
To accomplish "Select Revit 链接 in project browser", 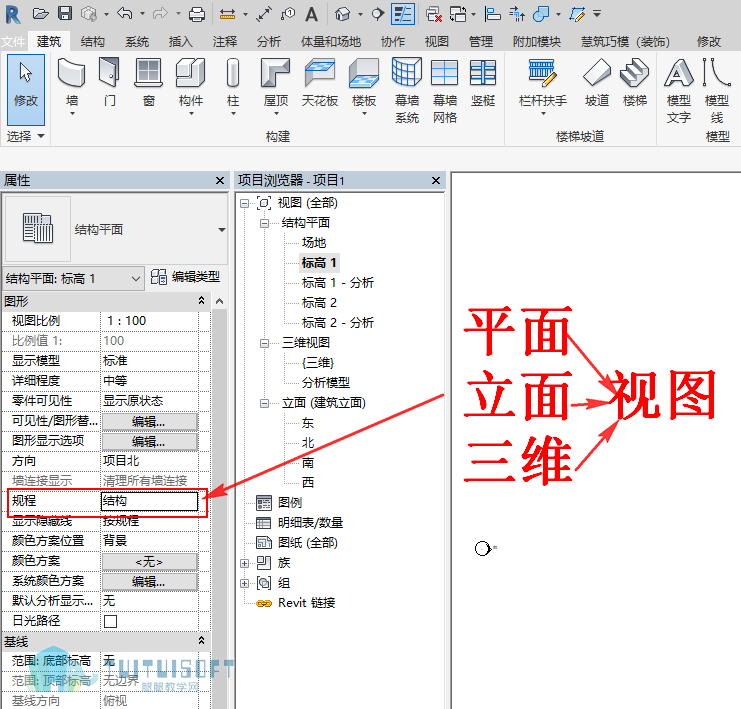I will pyautogui.click(x=306, y=603).
